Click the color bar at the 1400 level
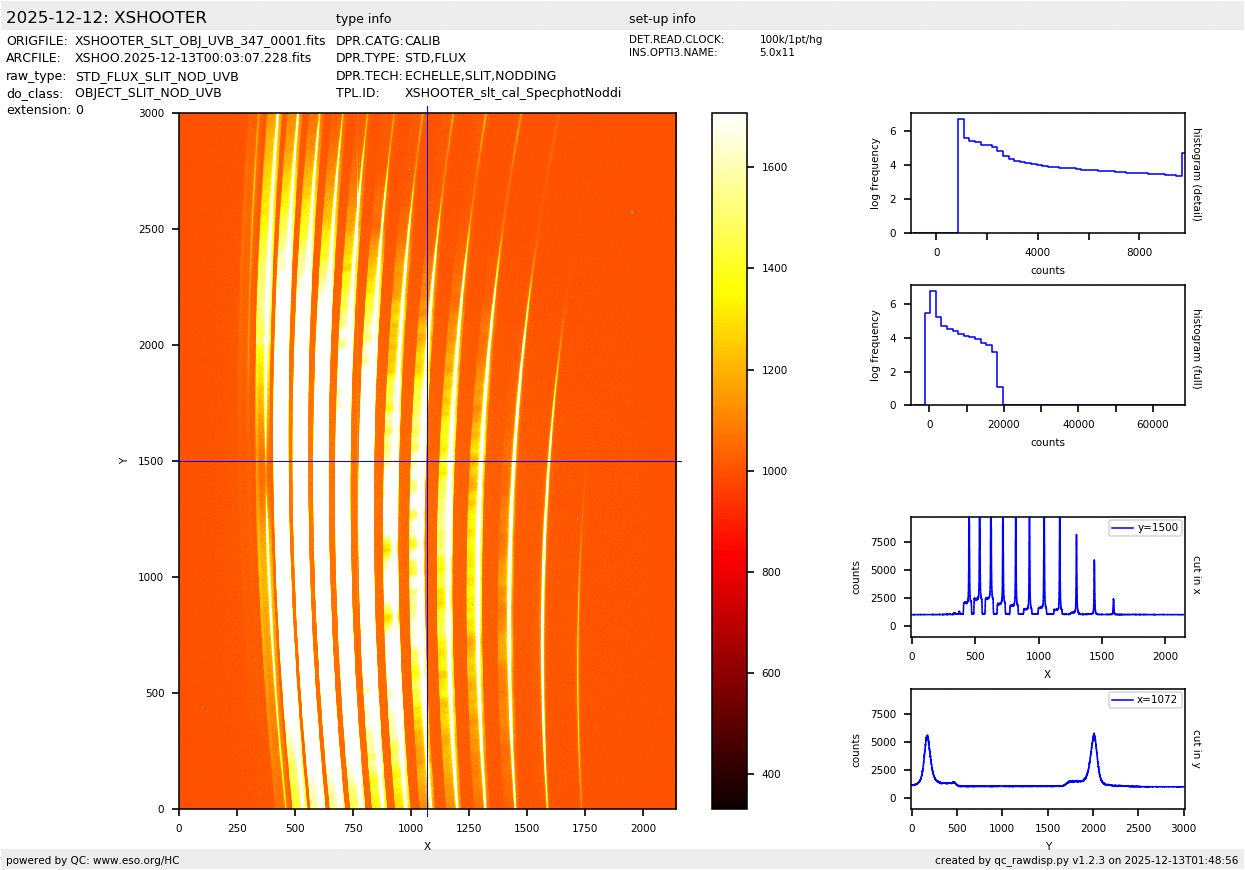Screen dimensions: 1245x870 click(729, 268)
